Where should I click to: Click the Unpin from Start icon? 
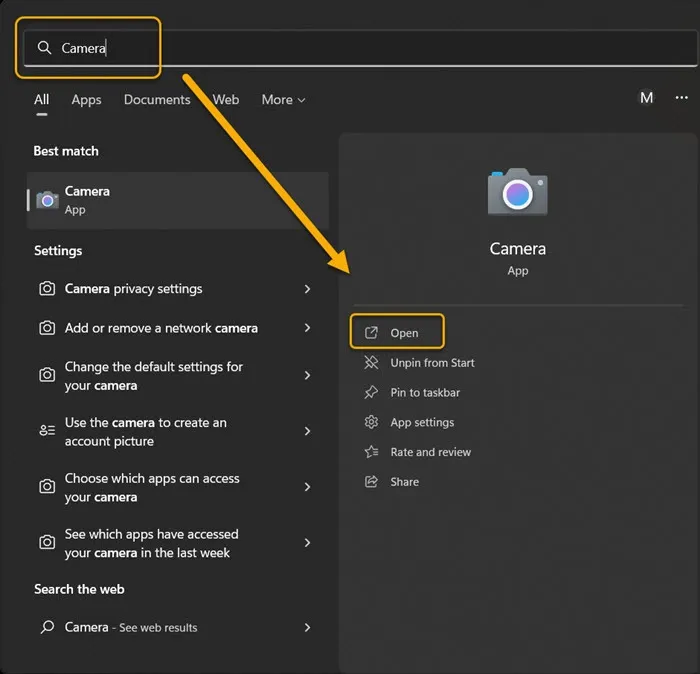372,363
